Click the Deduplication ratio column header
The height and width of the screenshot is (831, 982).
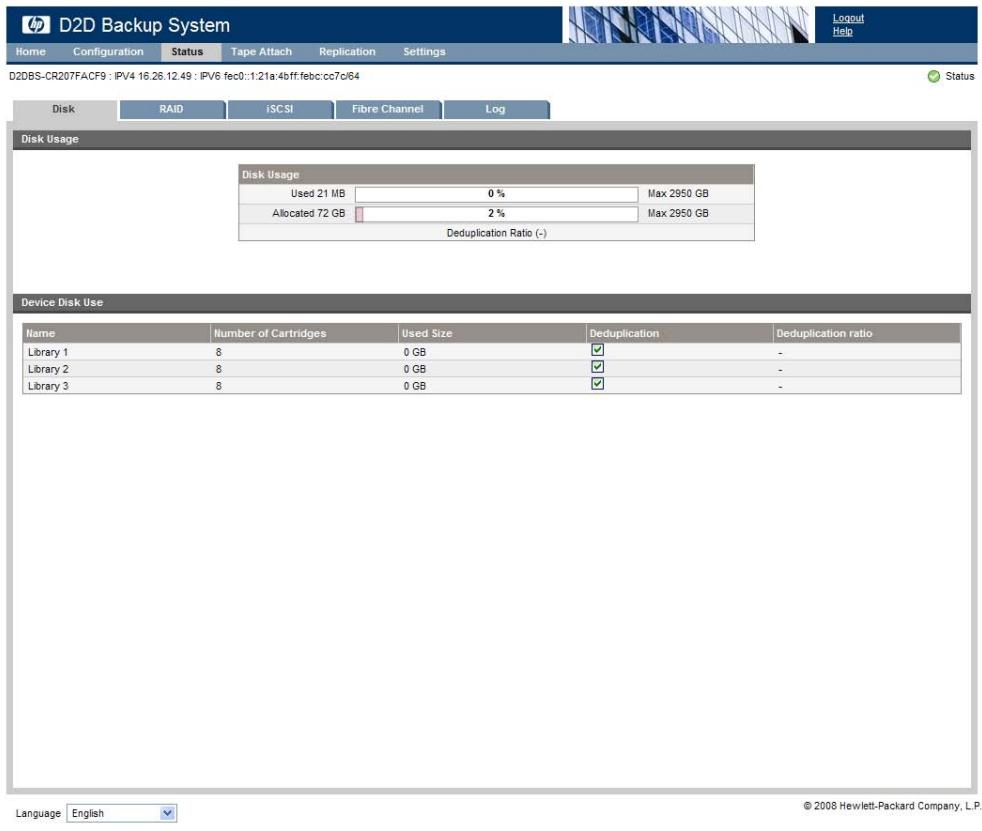pos(867,333)
